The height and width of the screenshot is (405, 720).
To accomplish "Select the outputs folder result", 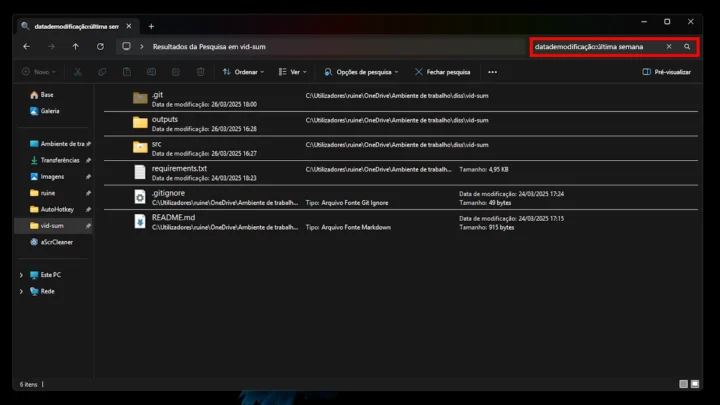I will tap(401, 124).
